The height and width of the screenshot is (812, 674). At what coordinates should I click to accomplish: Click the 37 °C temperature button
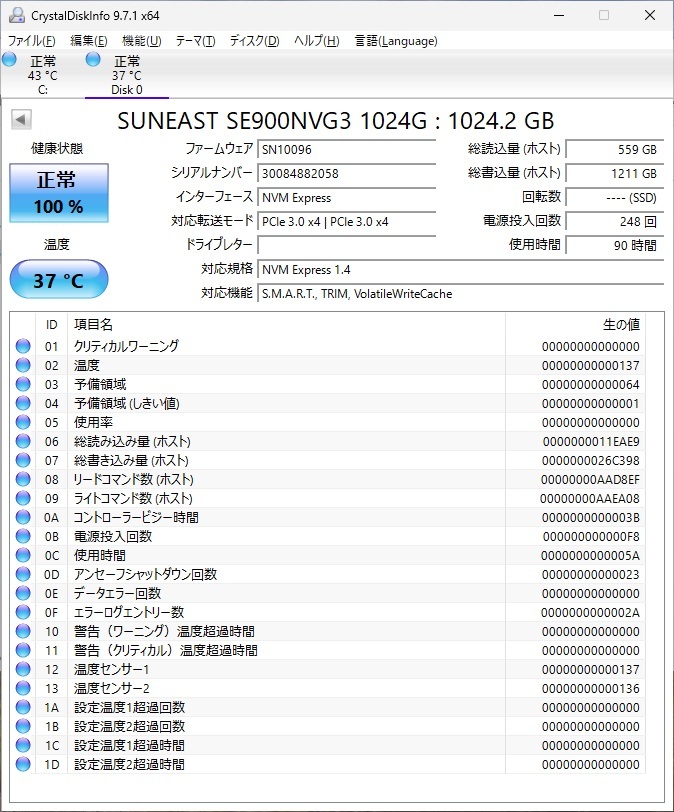[58, 280]
